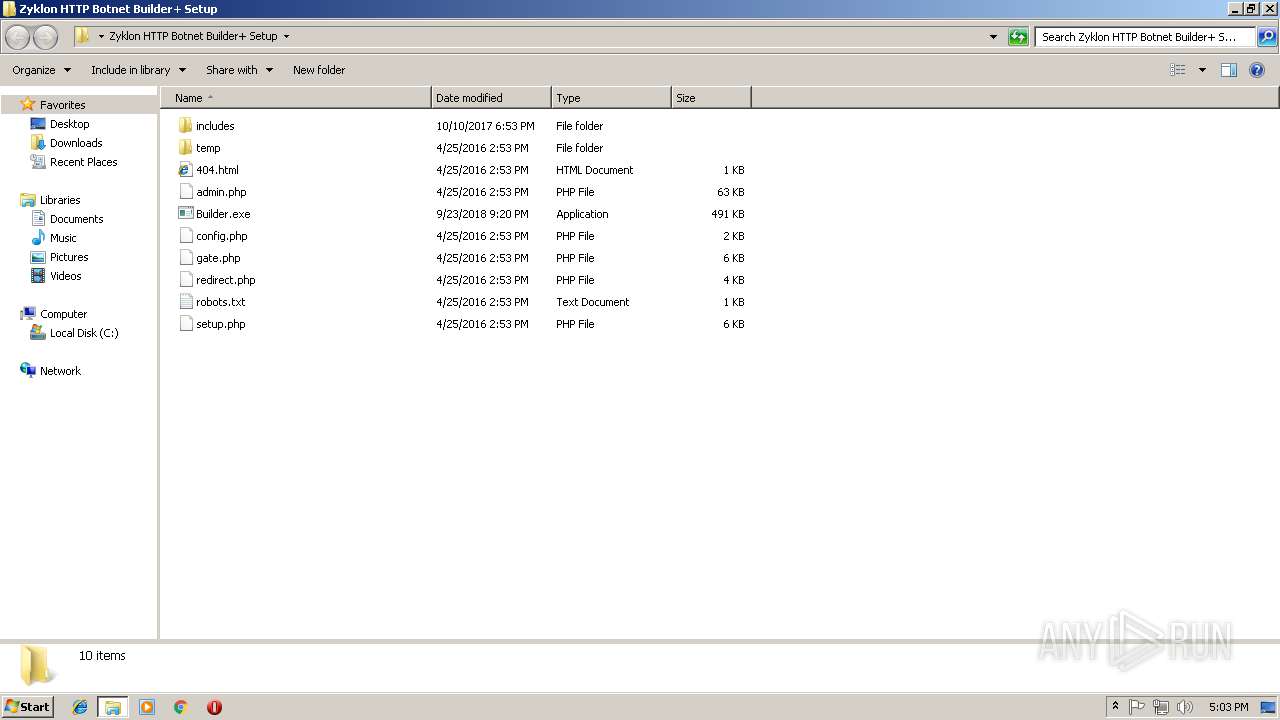Click the network tray icon
1280x720 pixels.
[x=1161, y=707]
